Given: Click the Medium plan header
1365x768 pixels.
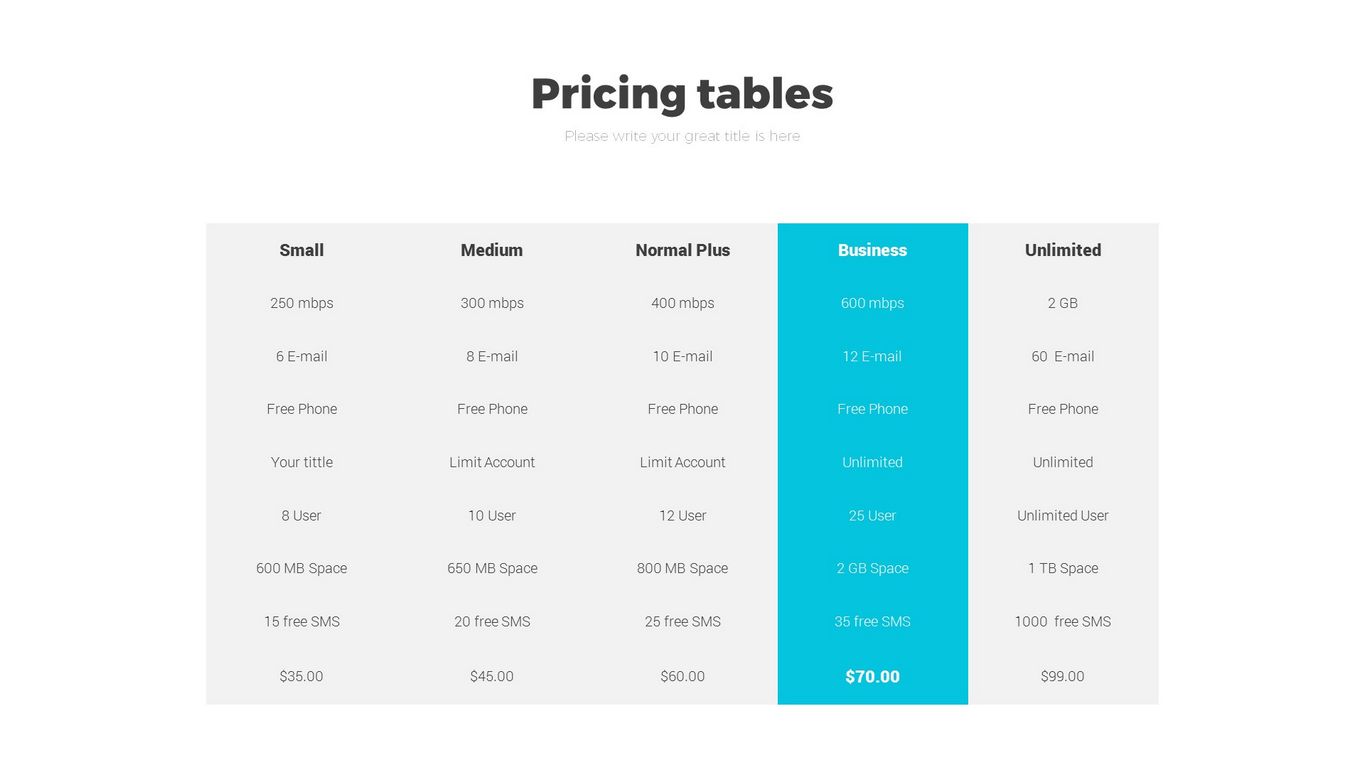Looking at the screenshot, I should (x=492, y=250).
